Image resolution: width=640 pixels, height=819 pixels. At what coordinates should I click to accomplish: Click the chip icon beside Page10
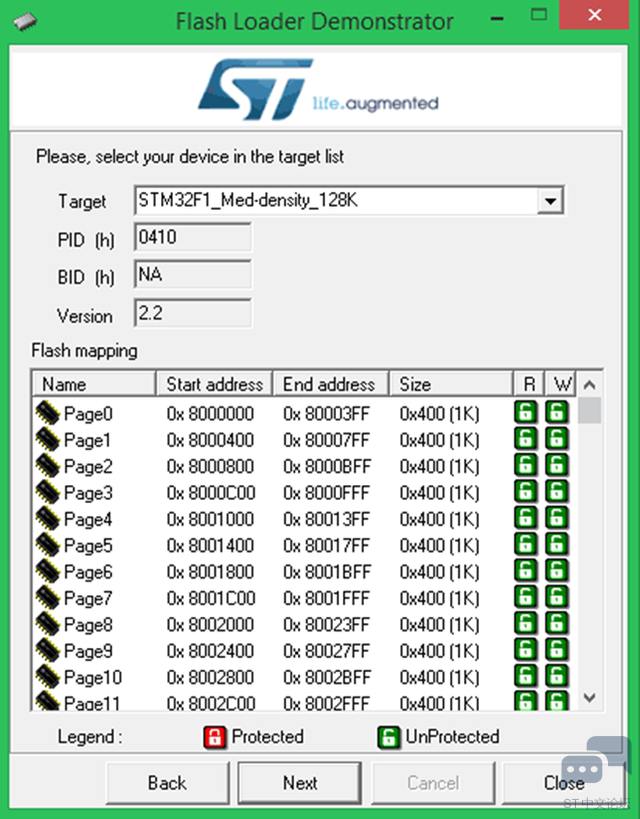pyautogui.click(x=48, y=676)
